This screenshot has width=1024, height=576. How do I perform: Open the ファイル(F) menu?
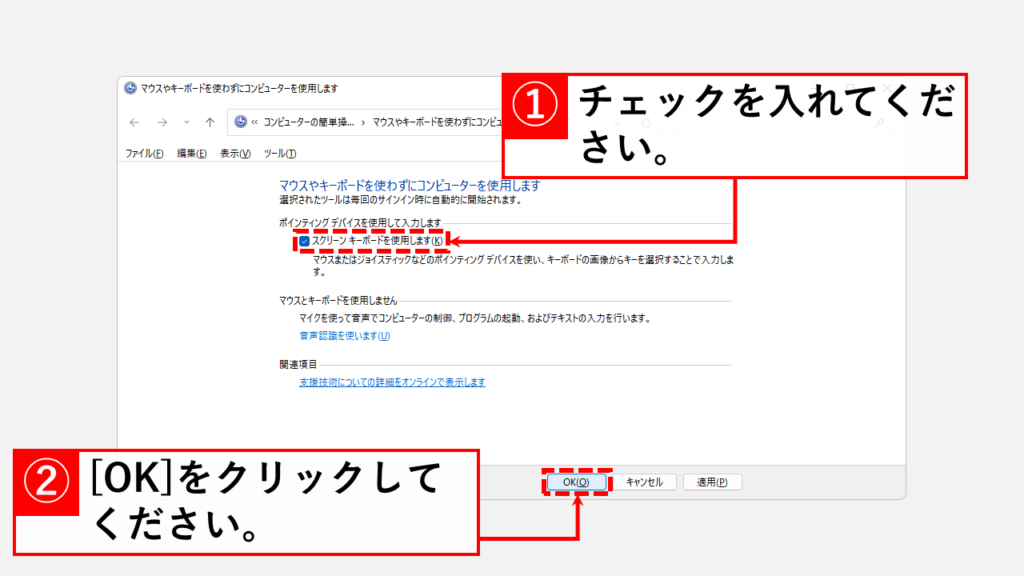point(145,153)
